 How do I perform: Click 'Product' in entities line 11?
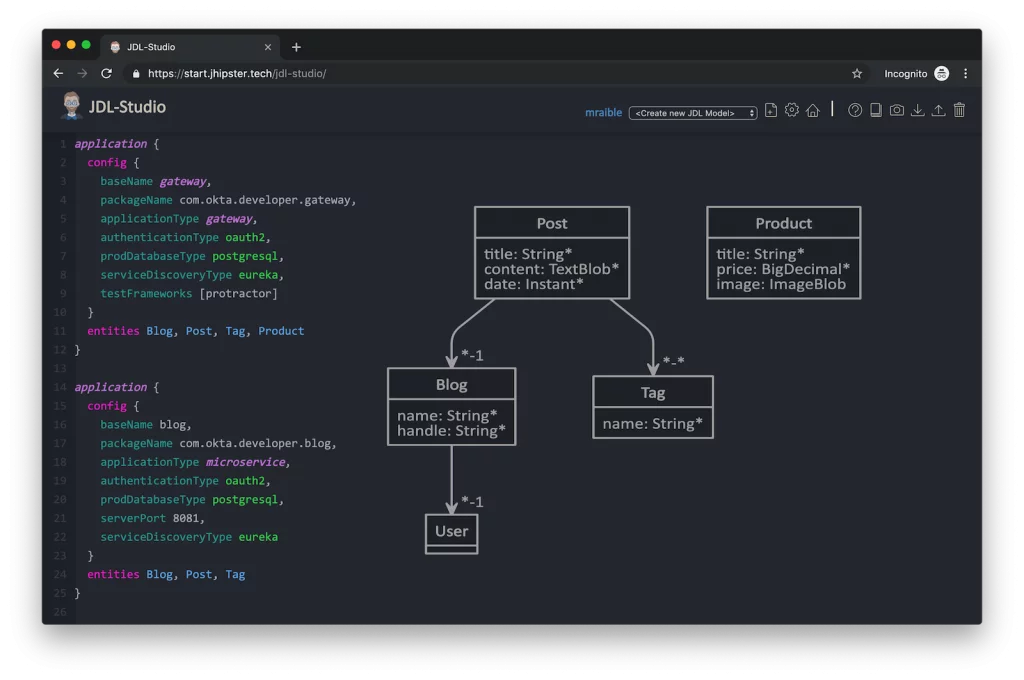(281, 331)
